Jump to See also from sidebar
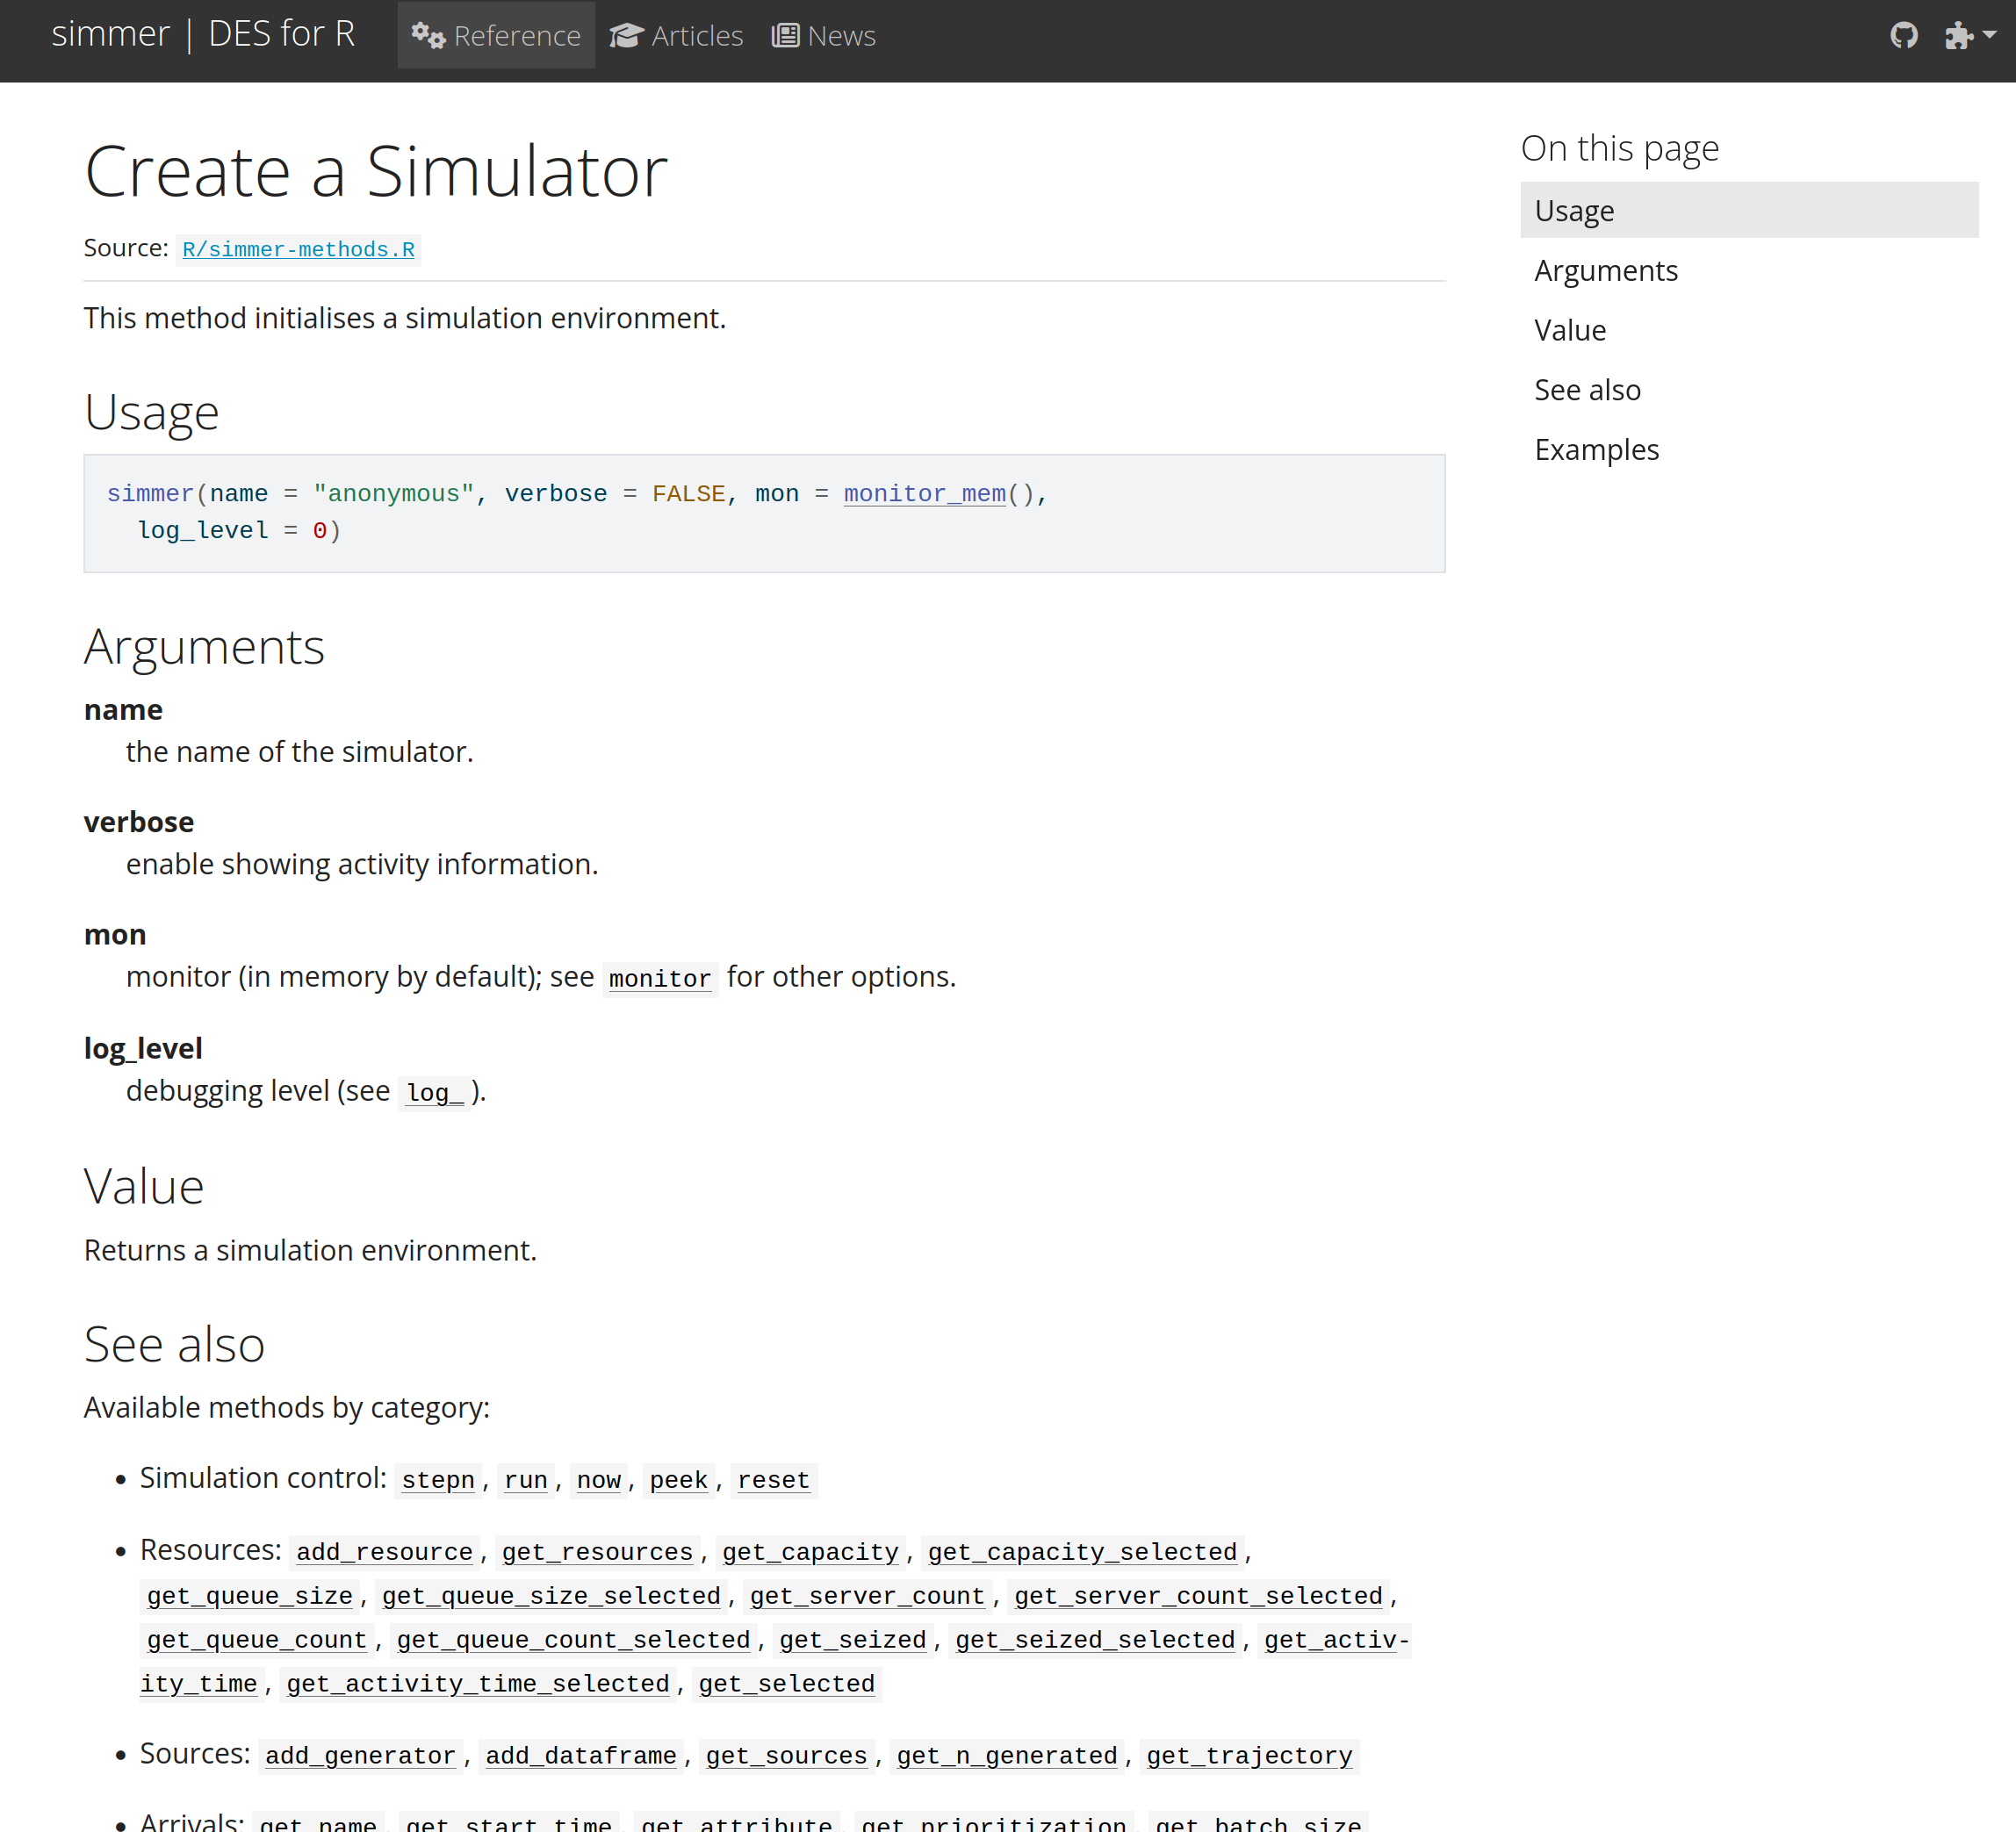The width and height of the screenshot is (2016, 1832). point(1587,390)
